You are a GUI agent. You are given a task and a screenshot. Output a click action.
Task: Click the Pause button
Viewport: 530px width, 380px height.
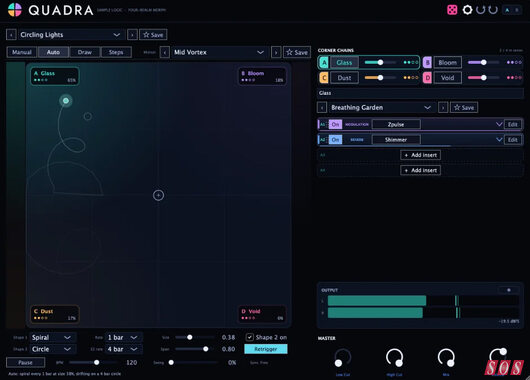pyautogui.click(x=25, y=362)
